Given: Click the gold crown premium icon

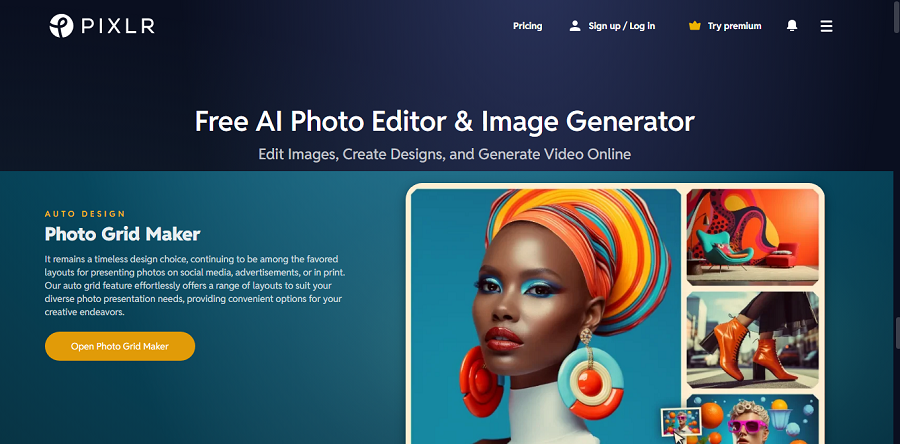Looking at the screenshot, I should click(695, 26).
